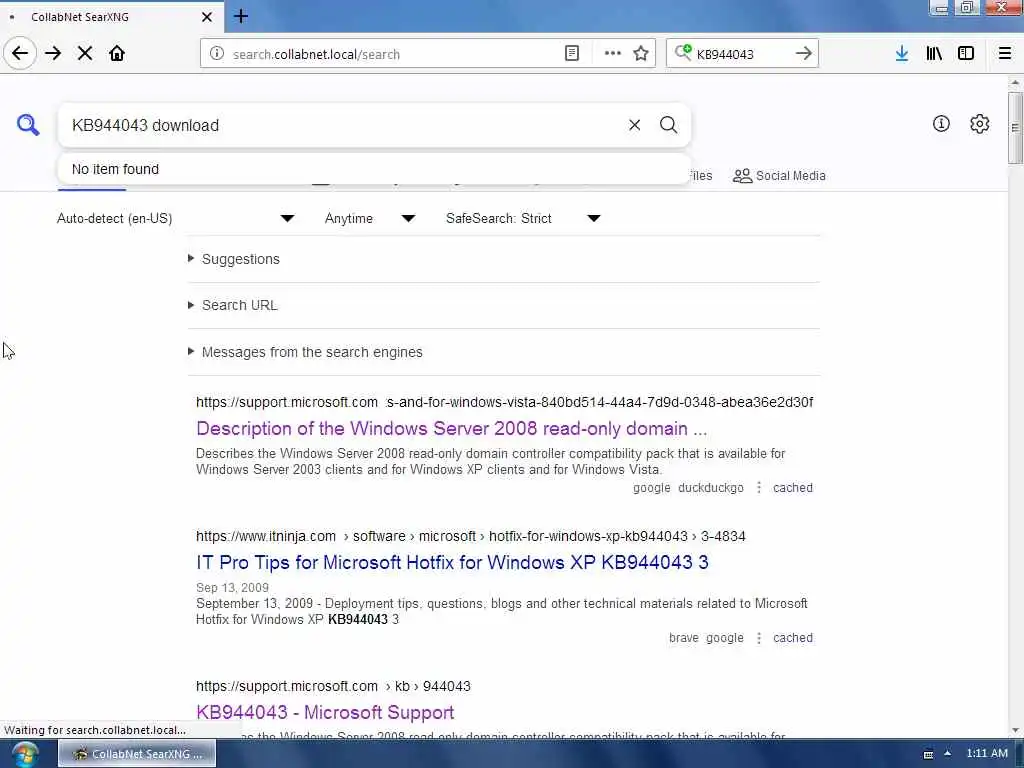Click the SearXNG magnifier logo
1024x768 pixels.
28,124
